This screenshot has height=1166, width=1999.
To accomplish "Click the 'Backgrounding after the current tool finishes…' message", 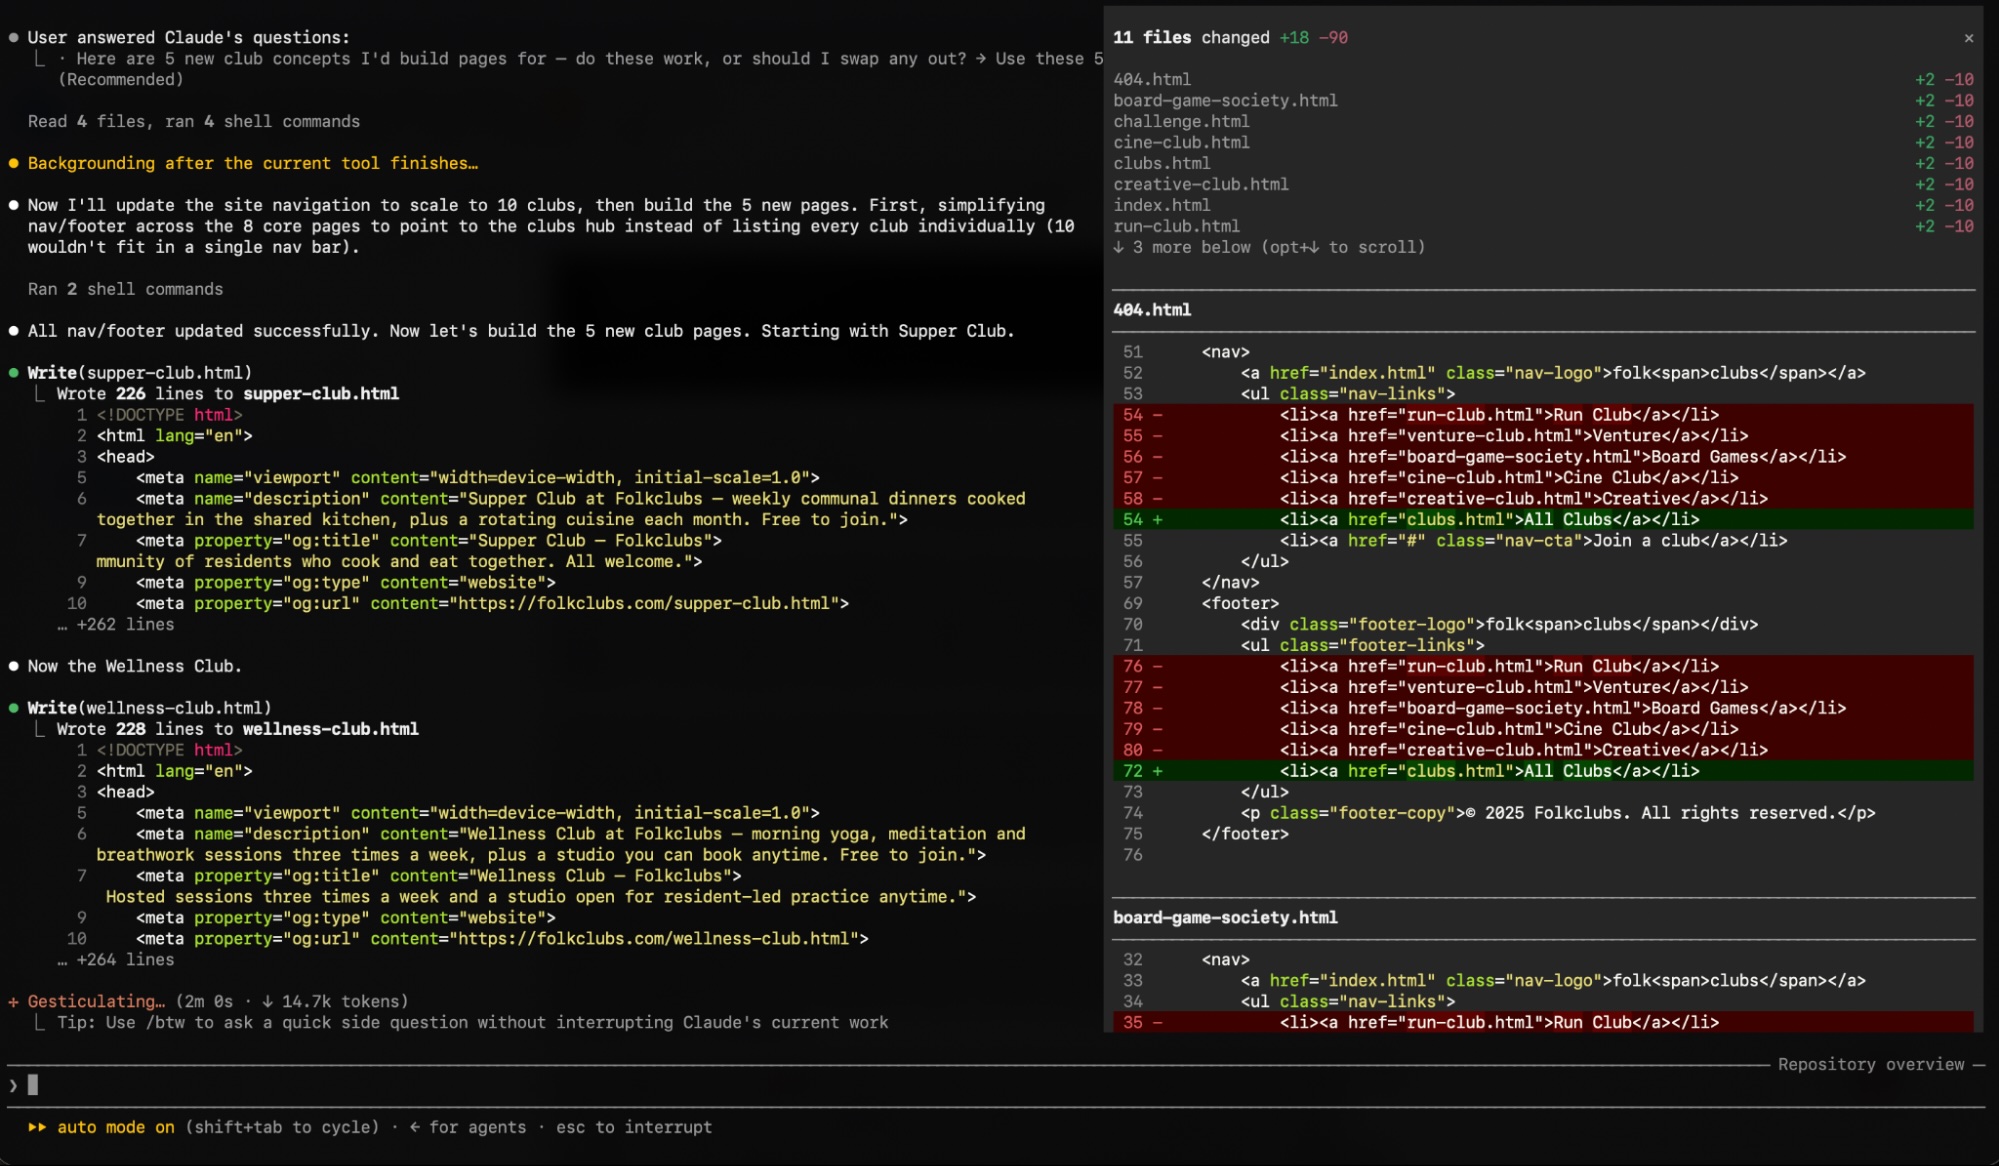I will 253,163.
